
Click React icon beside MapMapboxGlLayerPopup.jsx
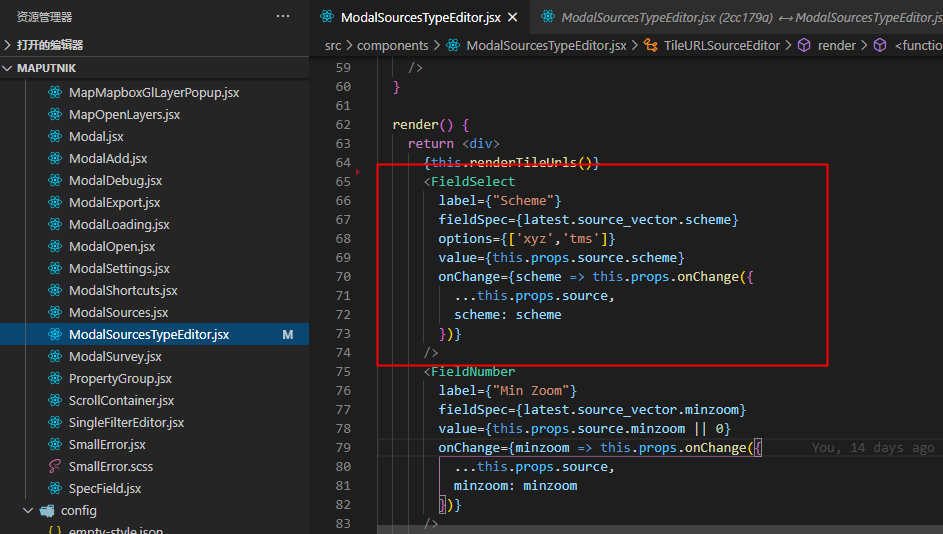55,92
